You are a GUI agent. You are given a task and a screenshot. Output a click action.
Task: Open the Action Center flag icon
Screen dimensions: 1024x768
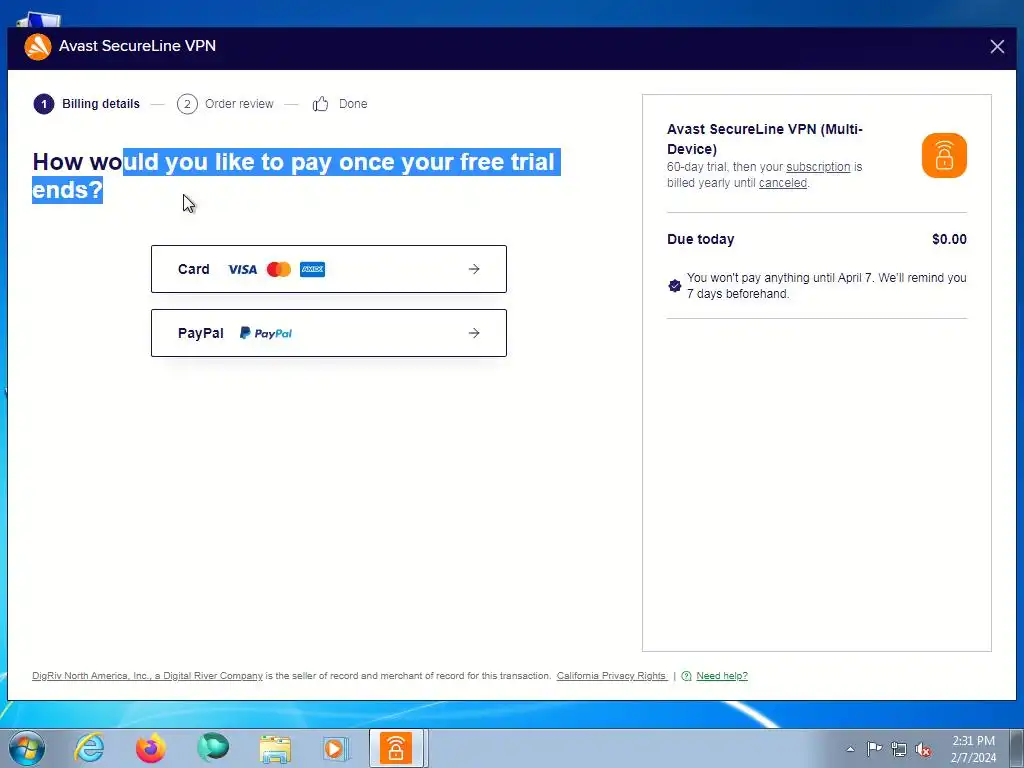coord(874,749)
